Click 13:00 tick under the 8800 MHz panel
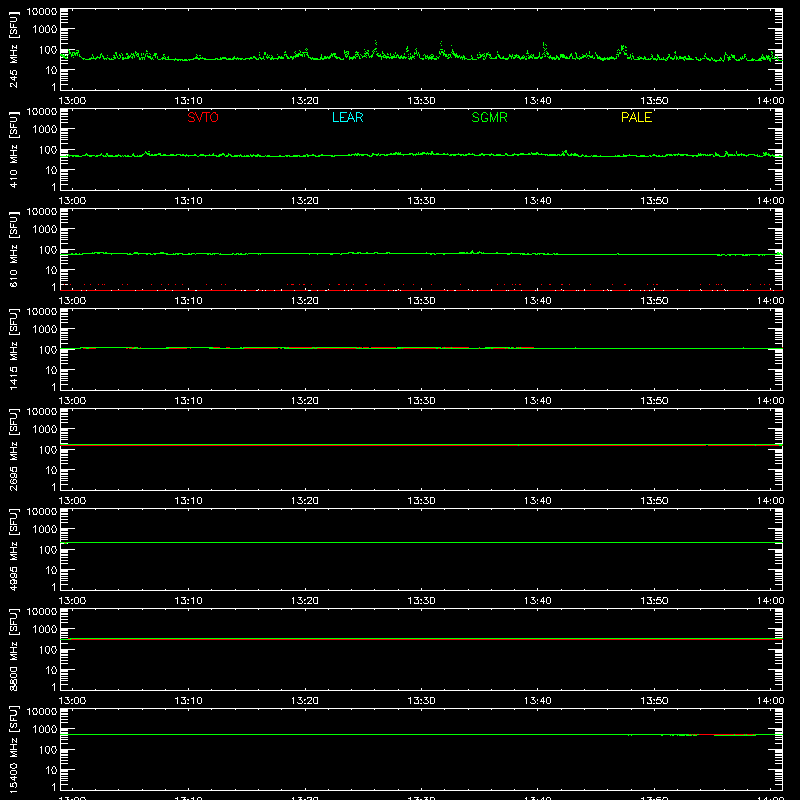The height and width of the screenshot is (800, 800). pyautogui.click(x=72, y=701)
